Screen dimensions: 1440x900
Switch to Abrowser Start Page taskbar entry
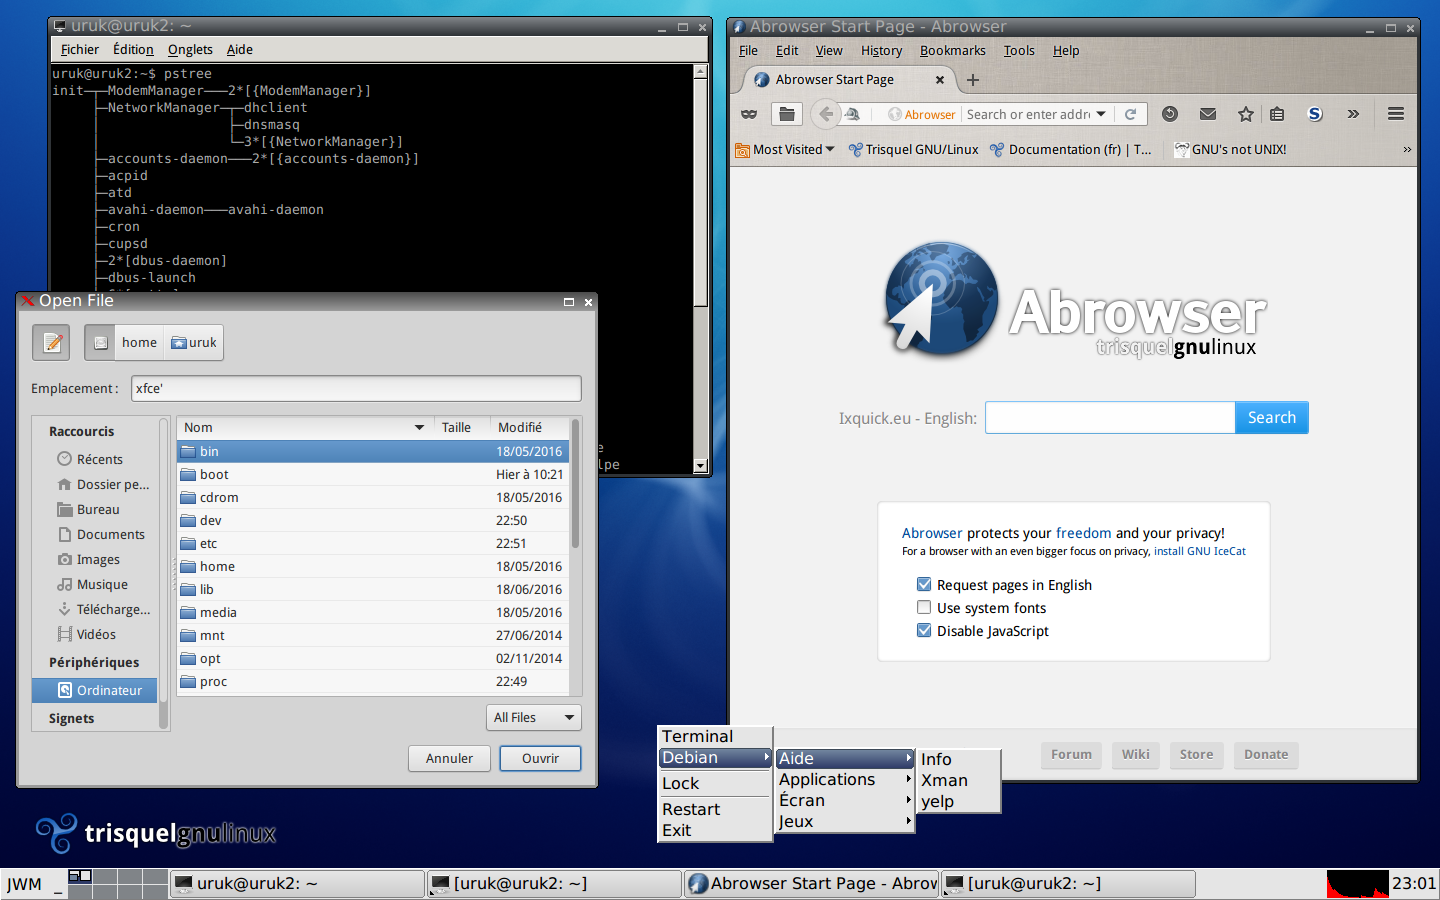[812, 883]
